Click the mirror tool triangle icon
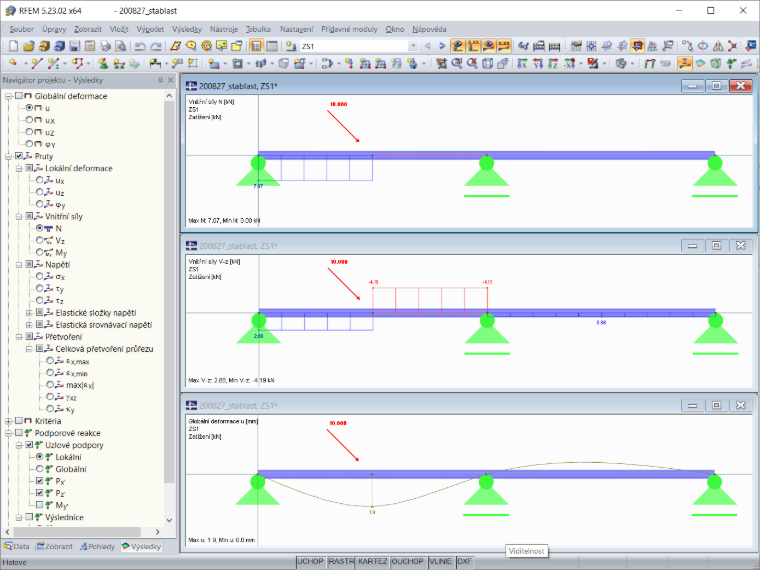 pos(718,46)
